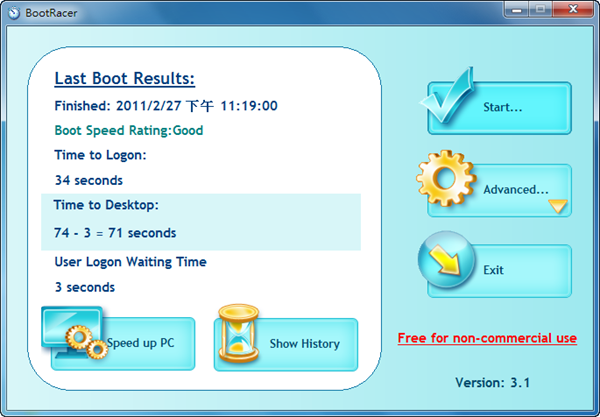Select the Exit button label
This screenshot has width=600, height=417.
pos(493,270)
